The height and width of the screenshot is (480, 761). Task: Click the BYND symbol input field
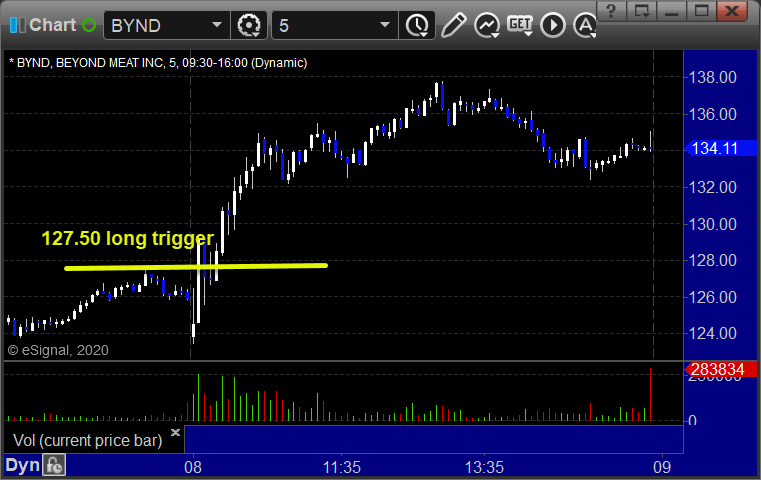click(166, 25)
